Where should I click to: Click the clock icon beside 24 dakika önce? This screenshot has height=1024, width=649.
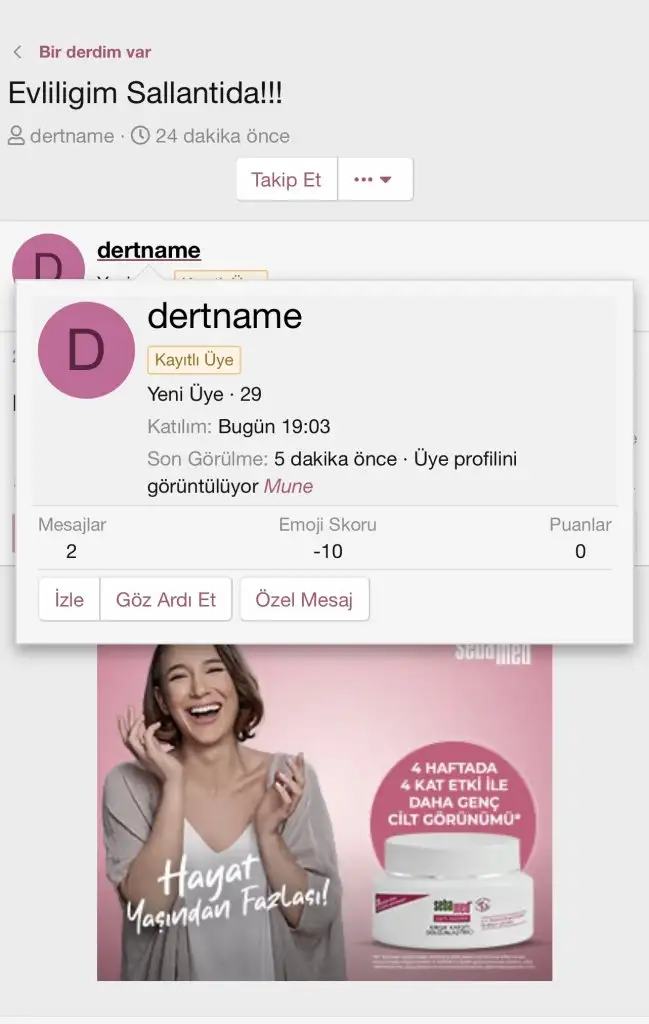[x=140, y=136]
